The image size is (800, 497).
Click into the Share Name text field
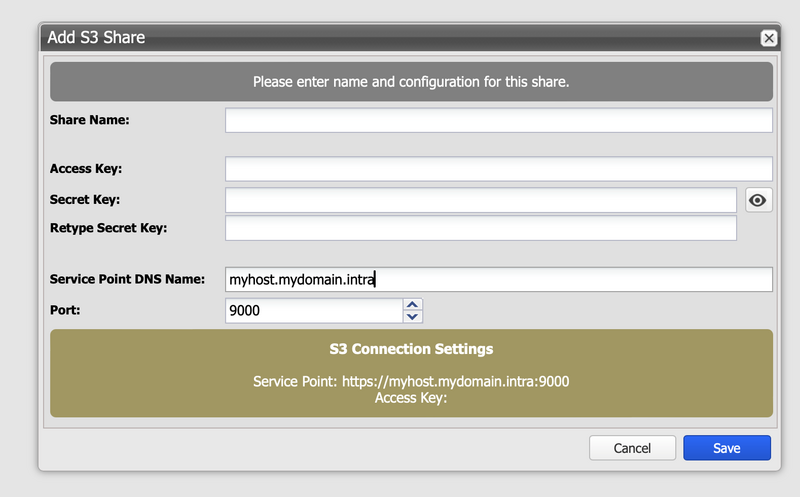coord(498,120)
